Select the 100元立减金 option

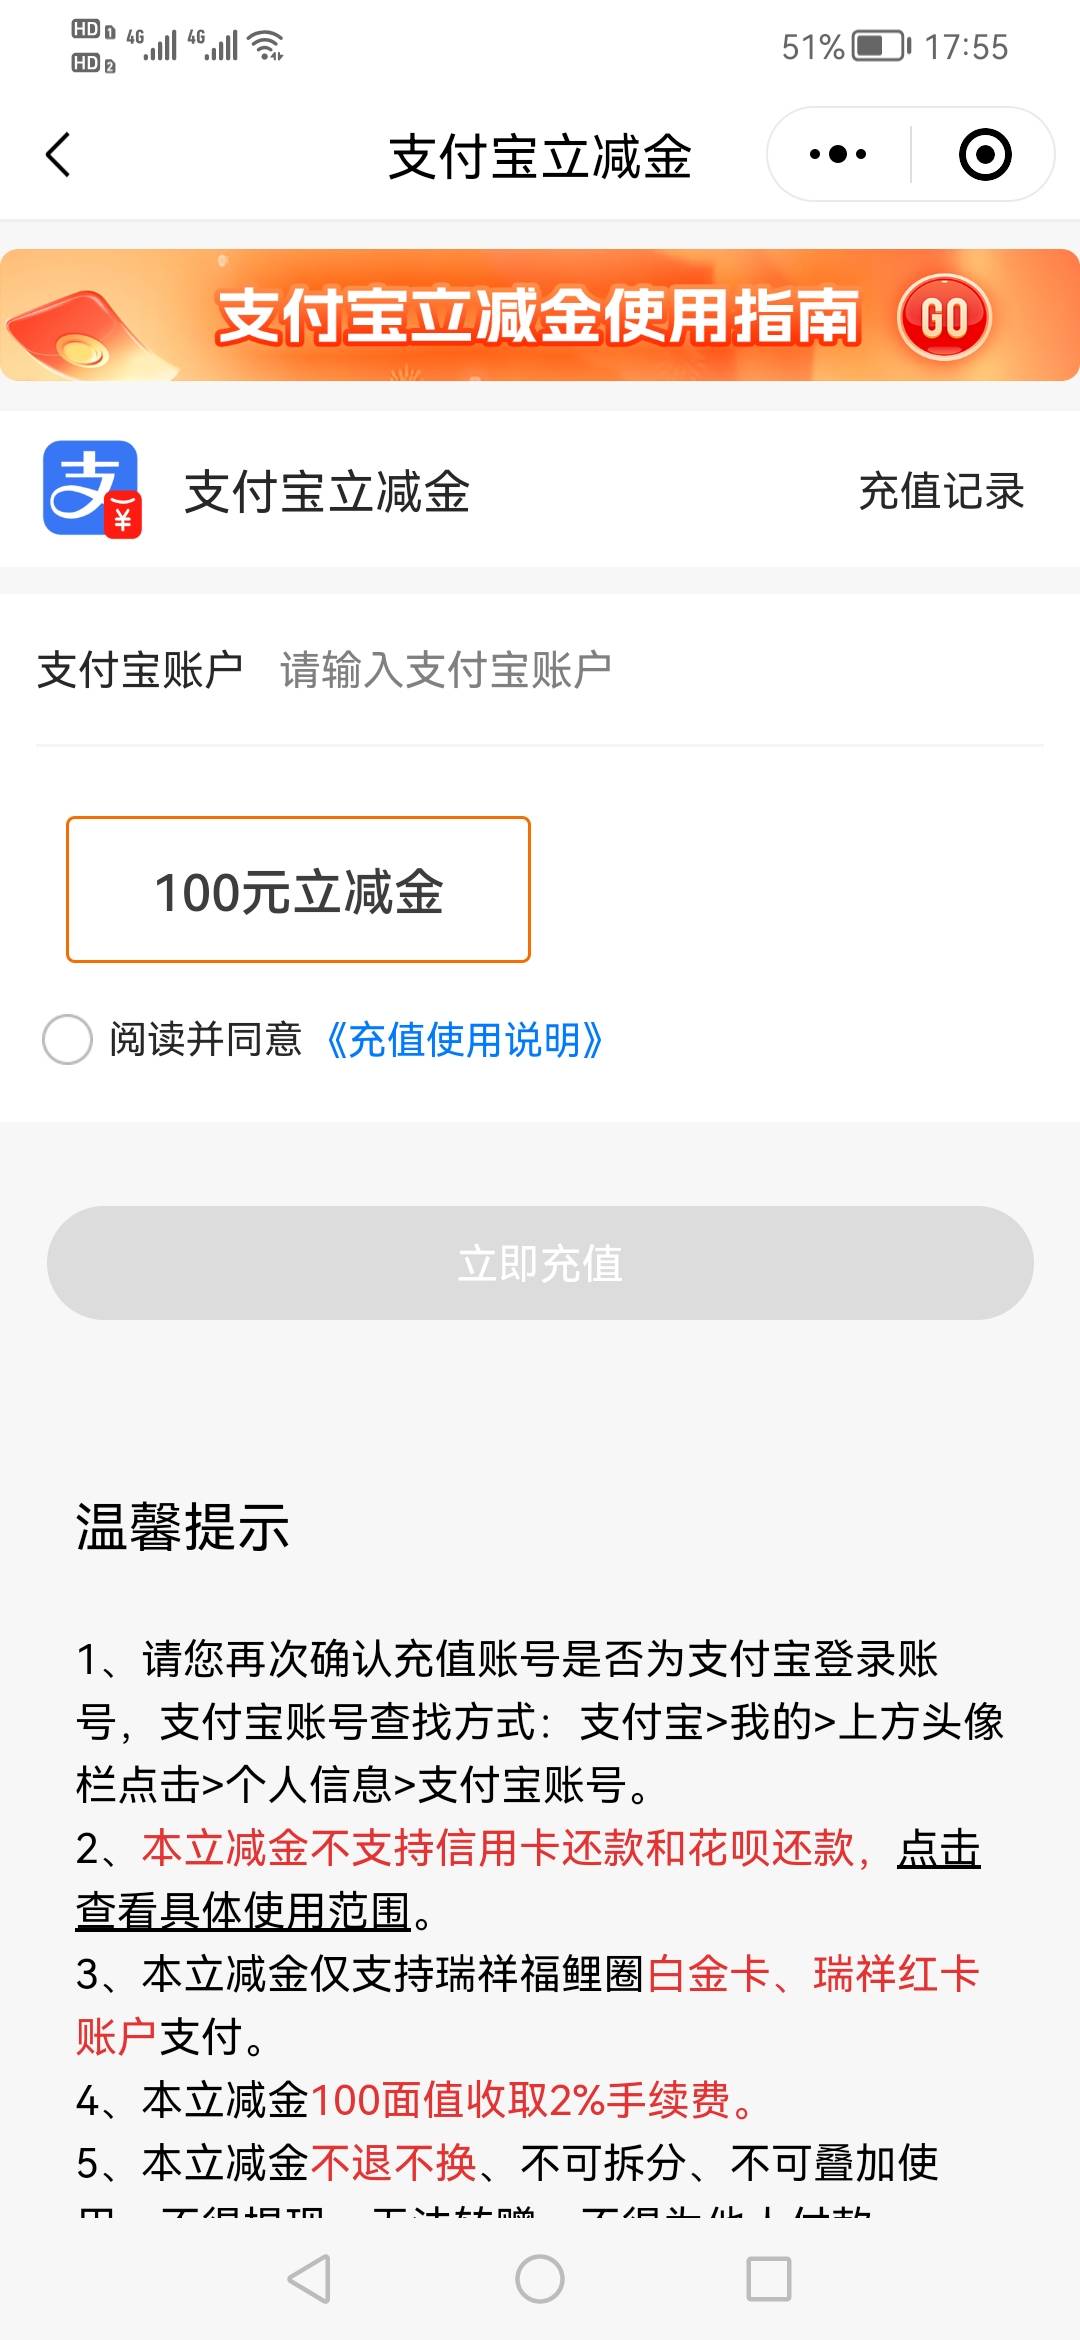(298, 890)
